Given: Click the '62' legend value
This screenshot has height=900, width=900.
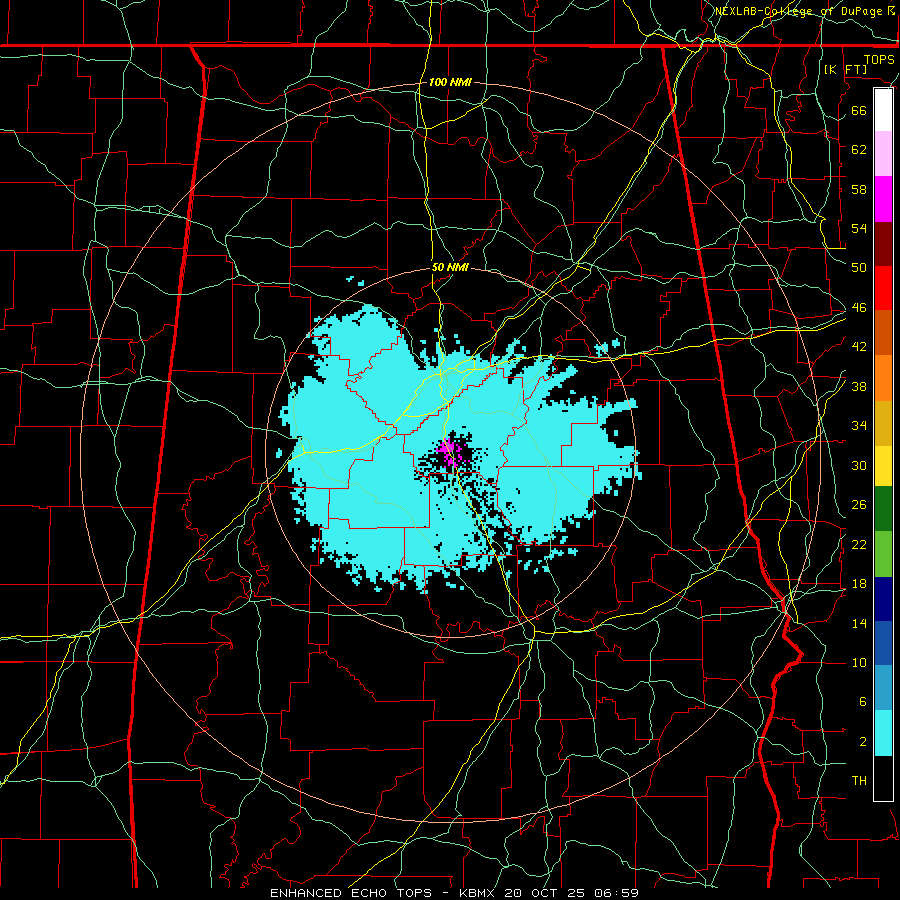Looking at the screenshot, I should [859, 149].
